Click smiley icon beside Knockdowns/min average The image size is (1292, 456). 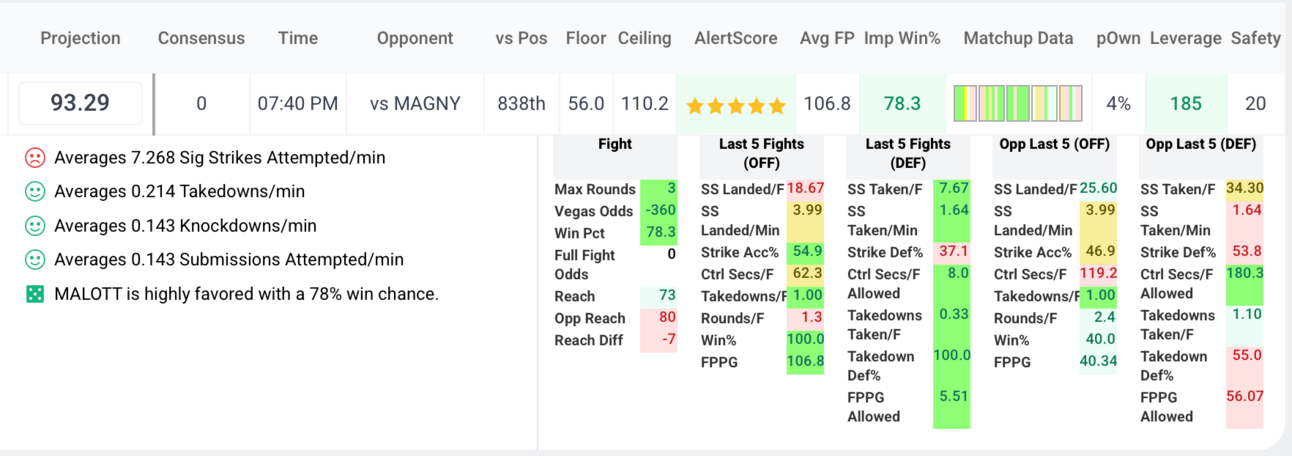(34, 225)
